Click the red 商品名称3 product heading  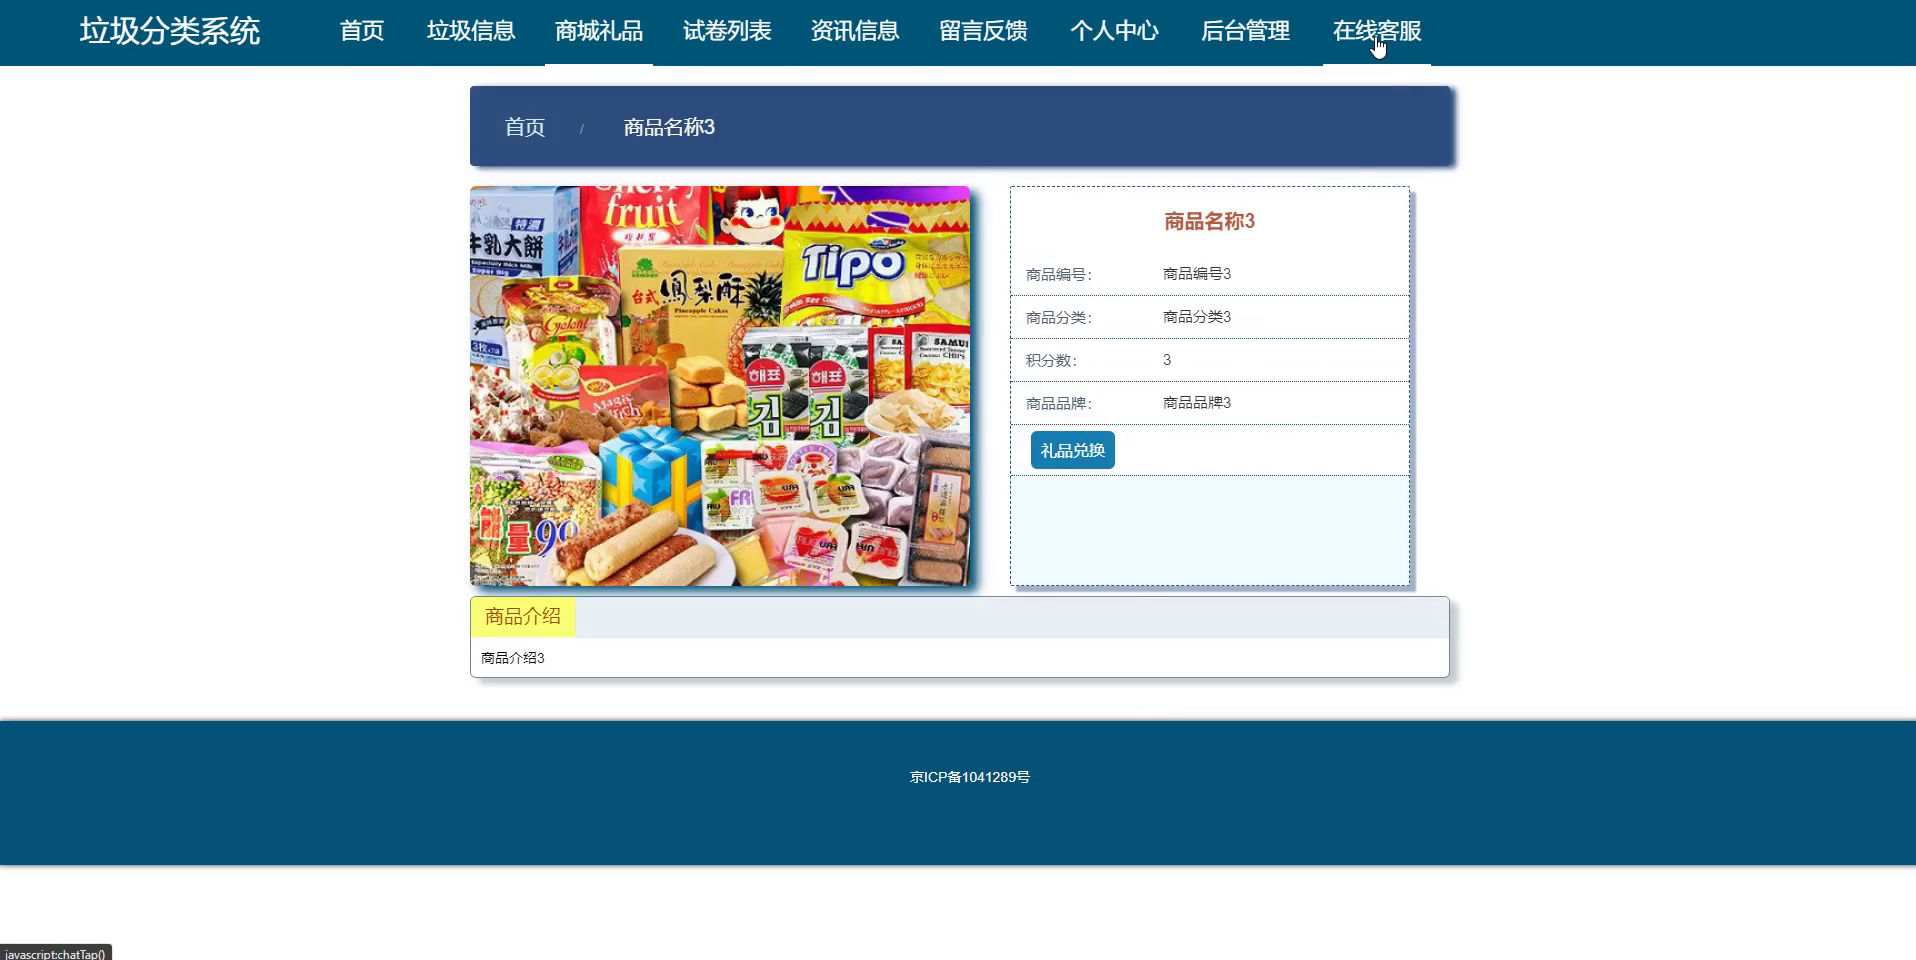[x=1209, y=221]
